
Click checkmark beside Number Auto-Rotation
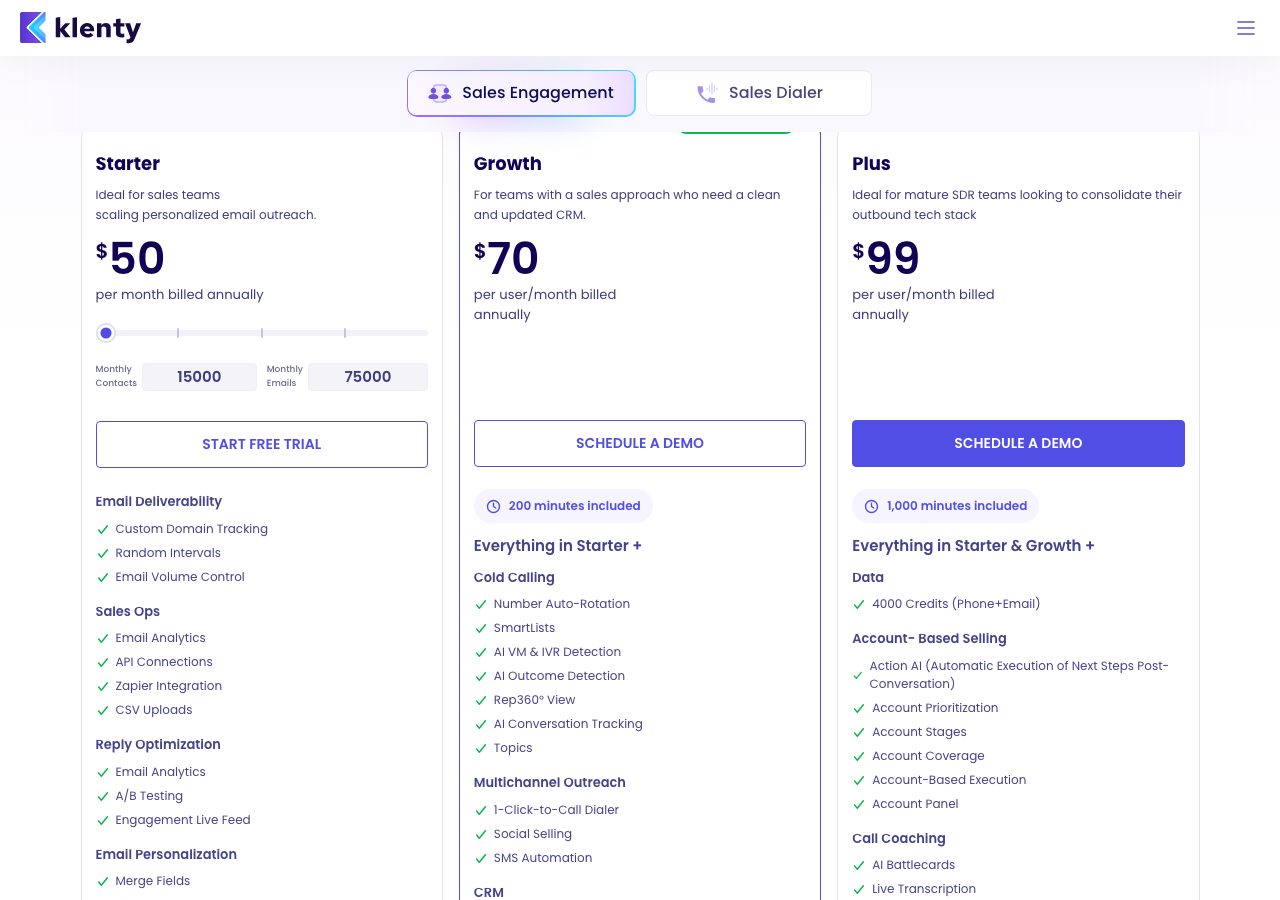click(x=480, y=604)
